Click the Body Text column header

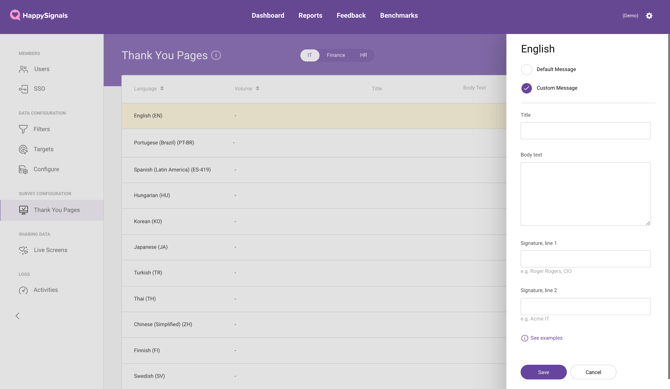(x=474, y=88)
